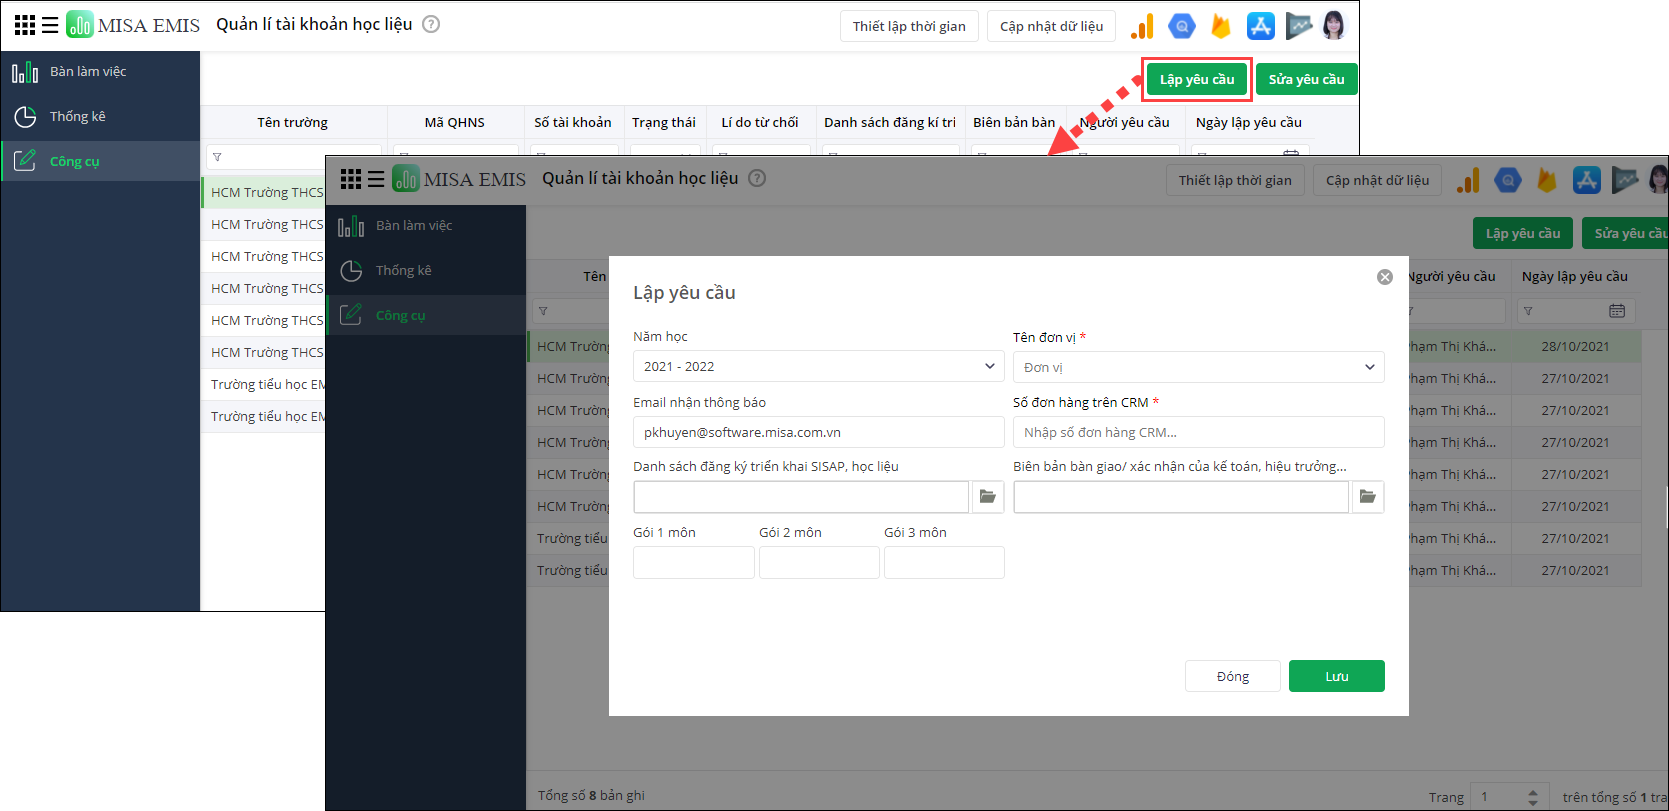Click Cập nhật dữ liệu in the back window
Screen dimensions: 1669x811
(1051, 26)
